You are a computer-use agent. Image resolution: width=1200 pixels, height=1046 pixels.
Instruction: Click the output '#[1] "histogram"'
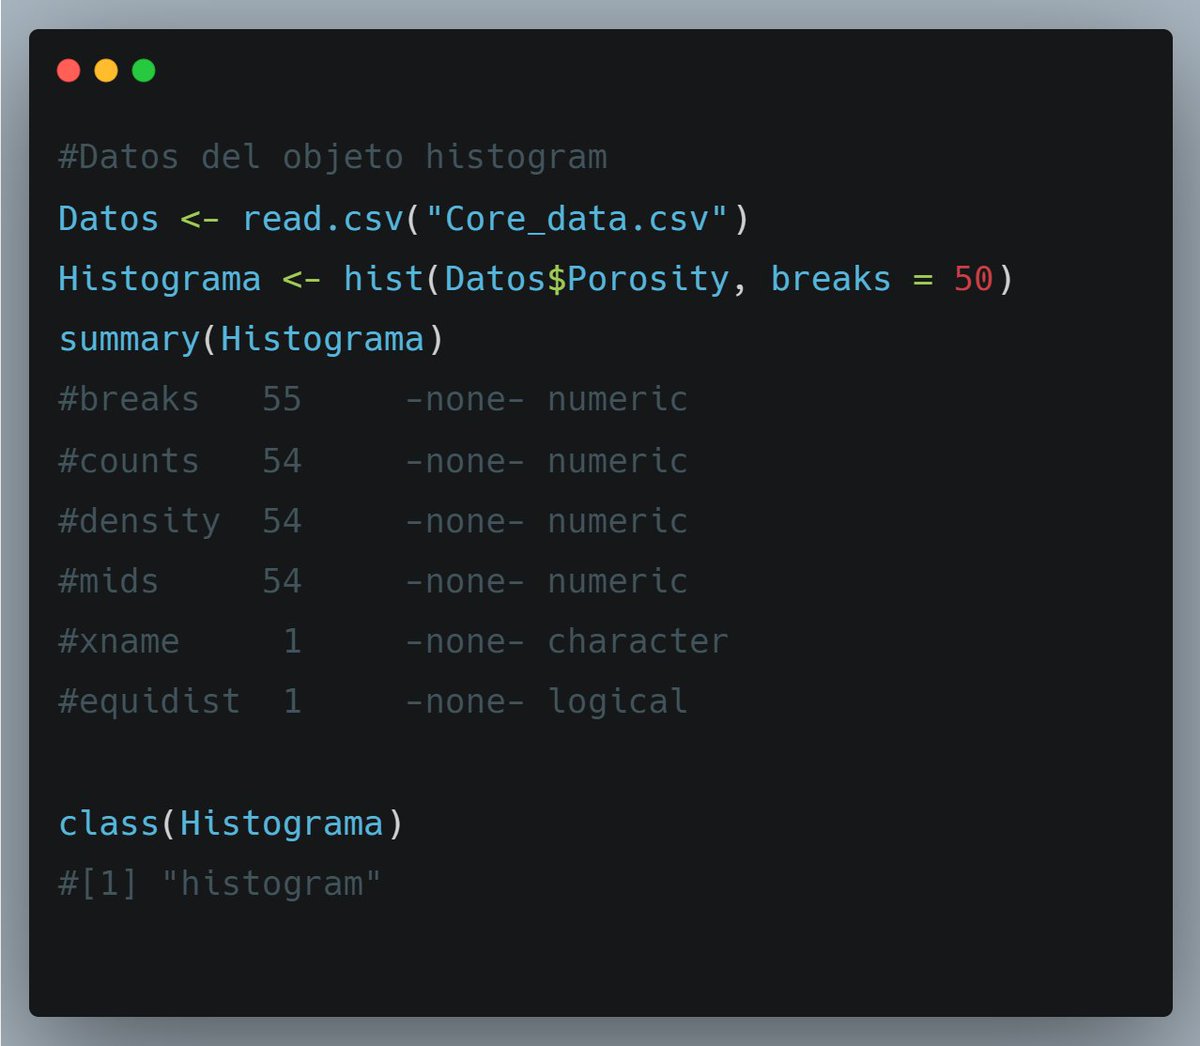[220, 883]
